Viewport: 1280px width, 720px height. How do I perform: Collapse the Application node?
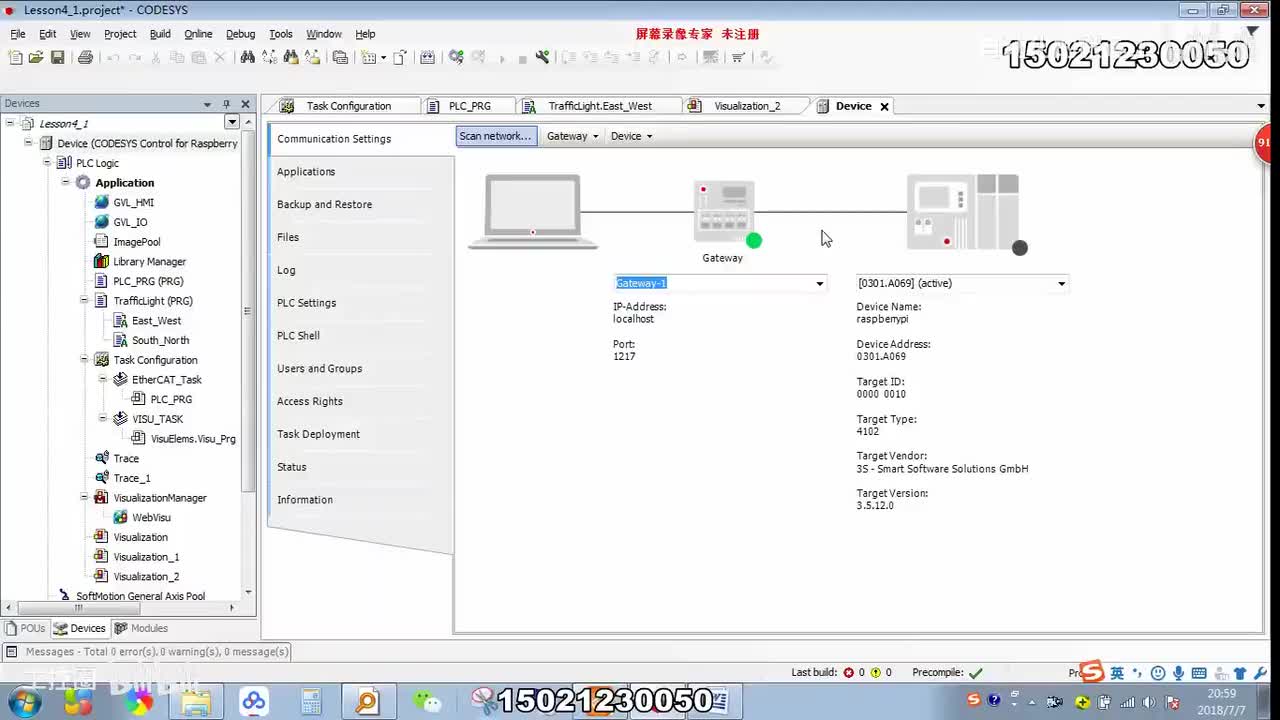66,182
